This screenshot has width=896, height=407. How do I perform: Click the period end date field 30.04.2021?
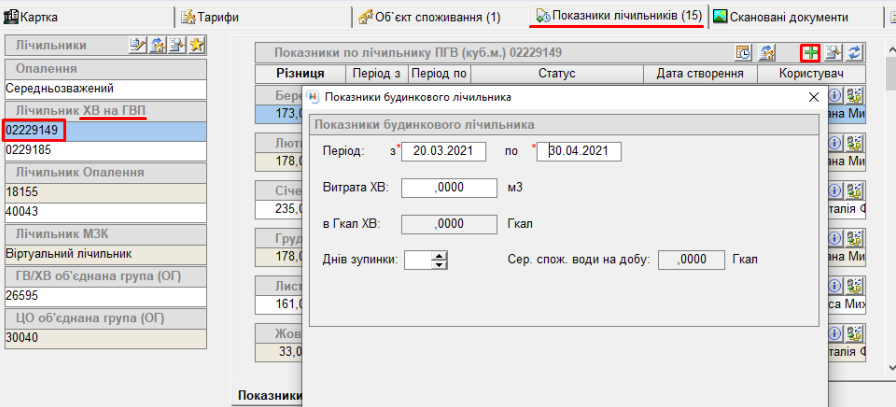tap(580, 151)
